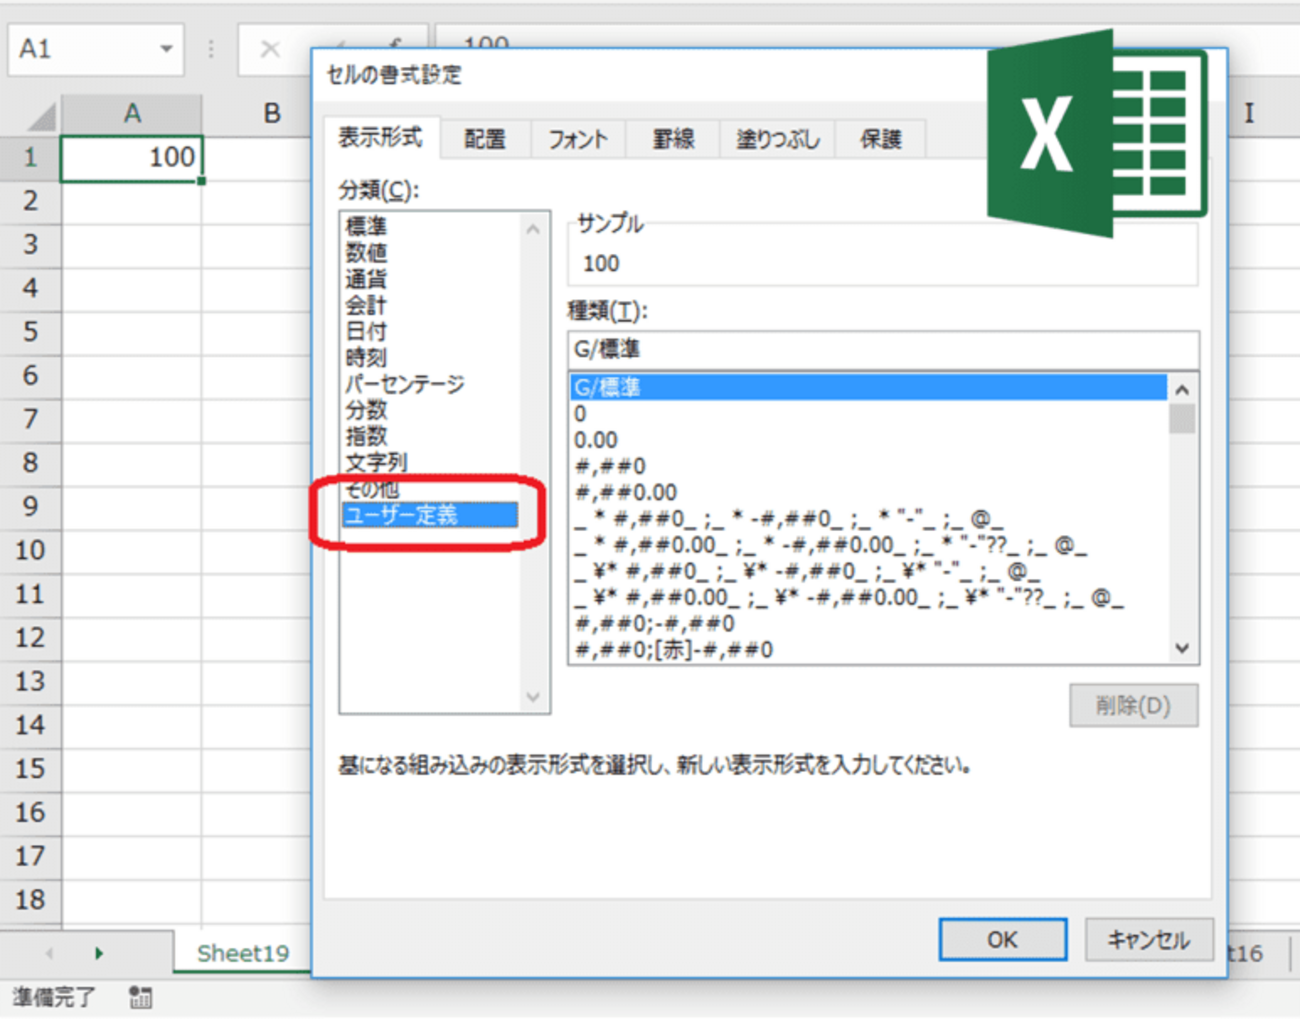
Task: Click the キャンセル button
Action: point(1149,940)
